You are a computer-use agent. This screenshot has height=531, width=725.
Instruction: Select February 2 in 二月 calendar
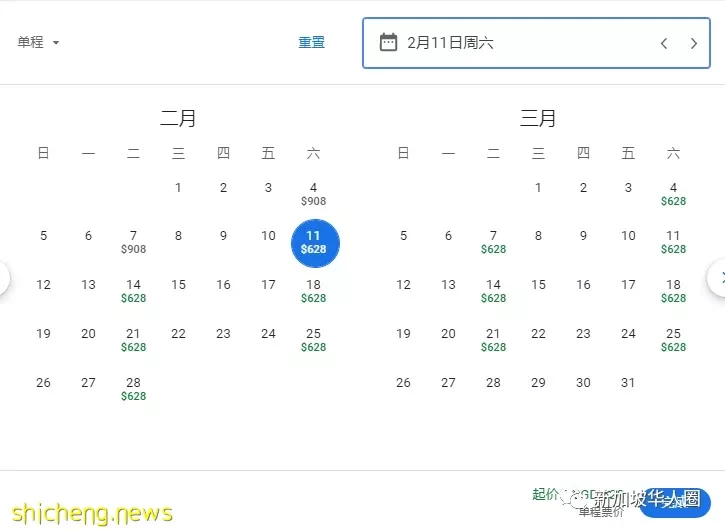point(223,188)
